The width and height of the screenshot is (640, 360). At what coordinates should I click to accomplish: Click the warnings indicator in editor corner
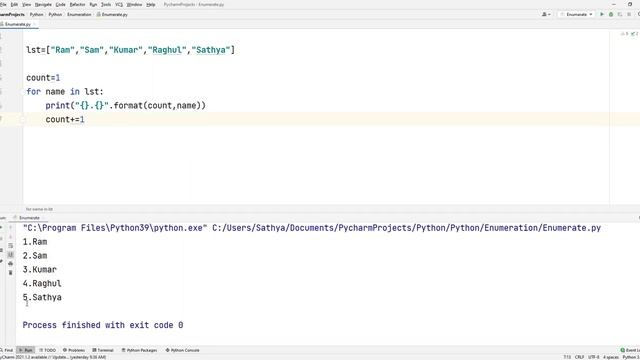624,34
